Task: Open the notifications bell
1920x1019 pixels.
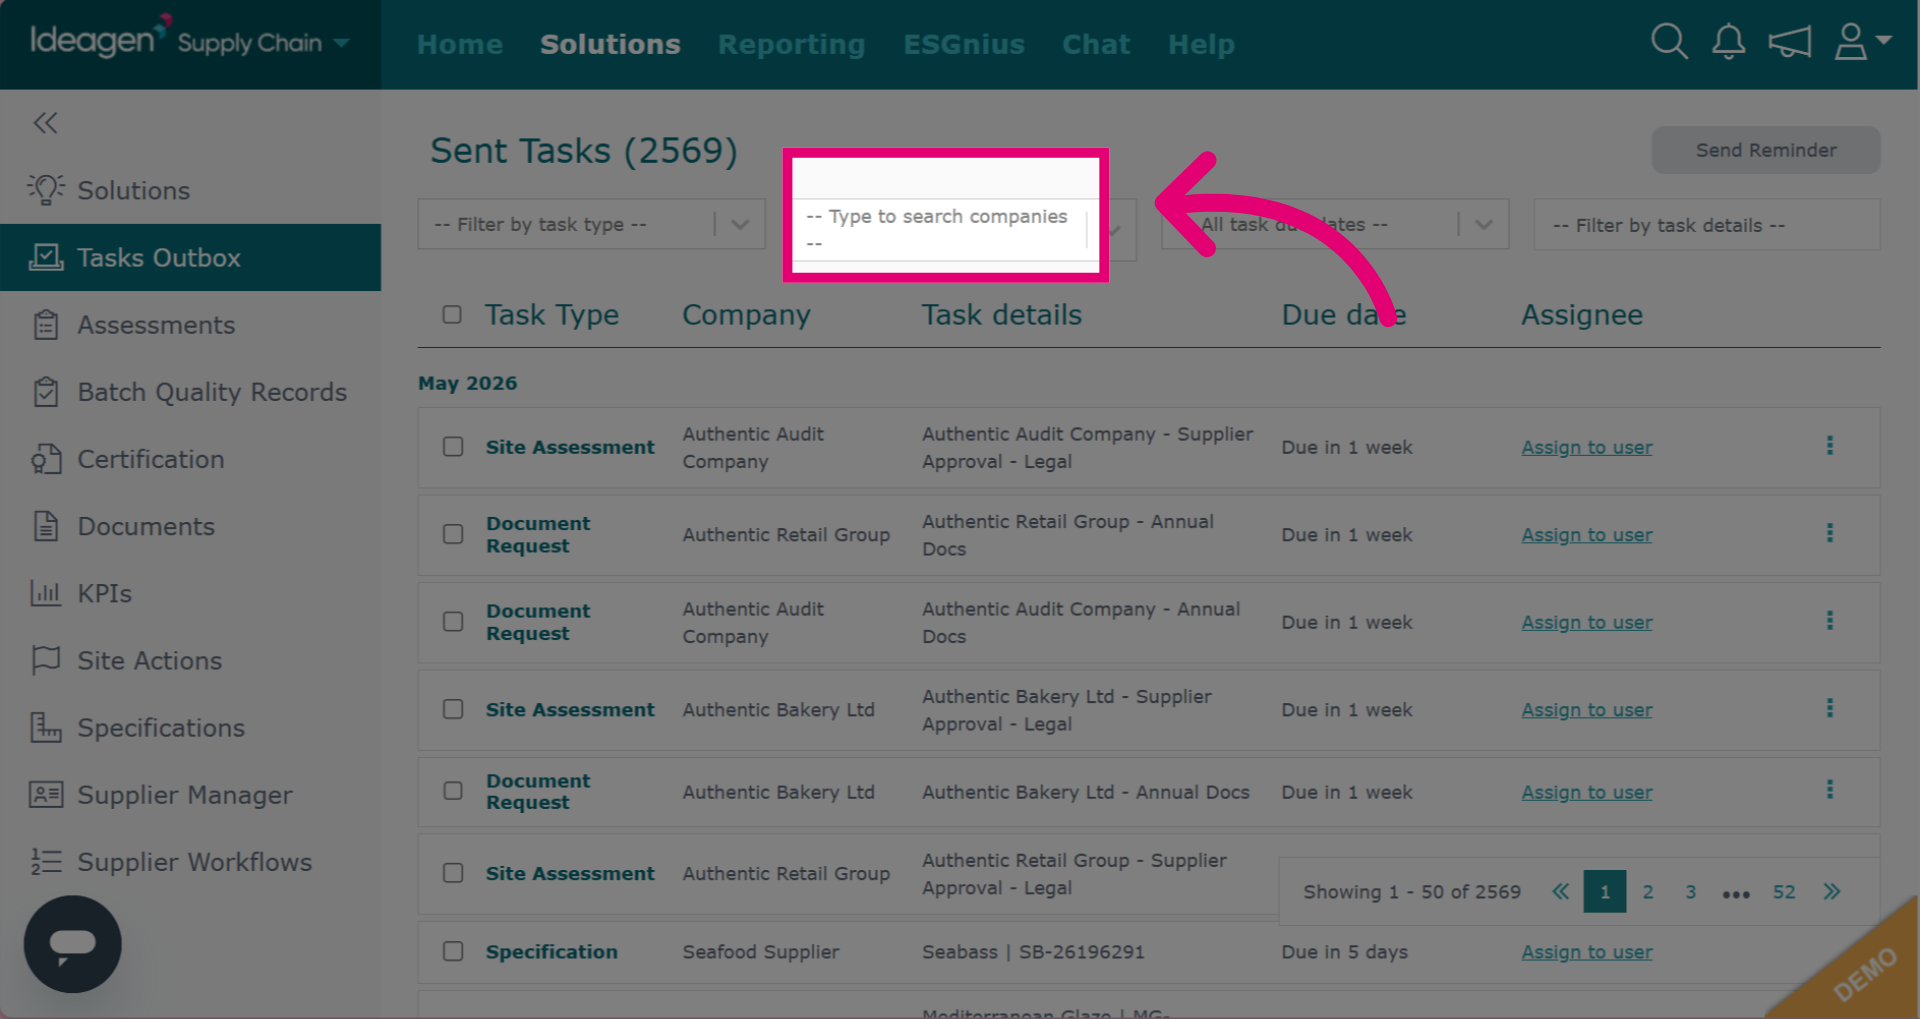Action: [1728, 42]
